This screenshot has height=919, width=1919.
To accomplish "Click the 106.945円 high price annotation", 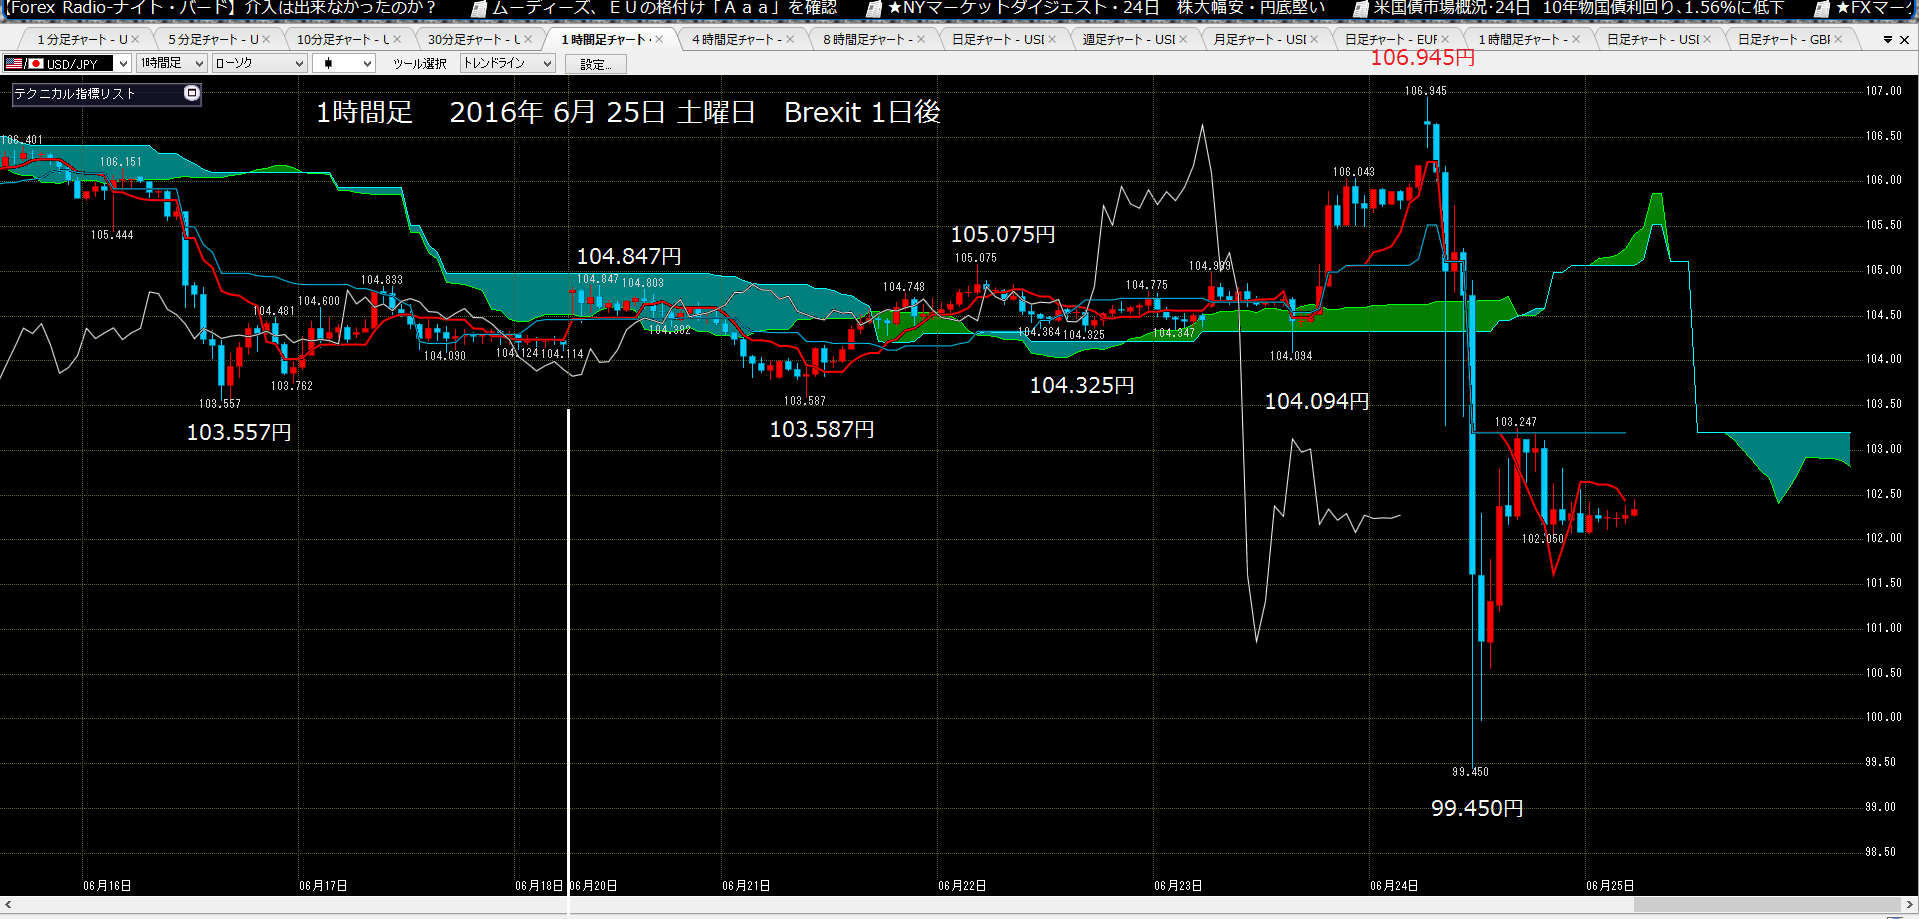I will pos(1422,58).
